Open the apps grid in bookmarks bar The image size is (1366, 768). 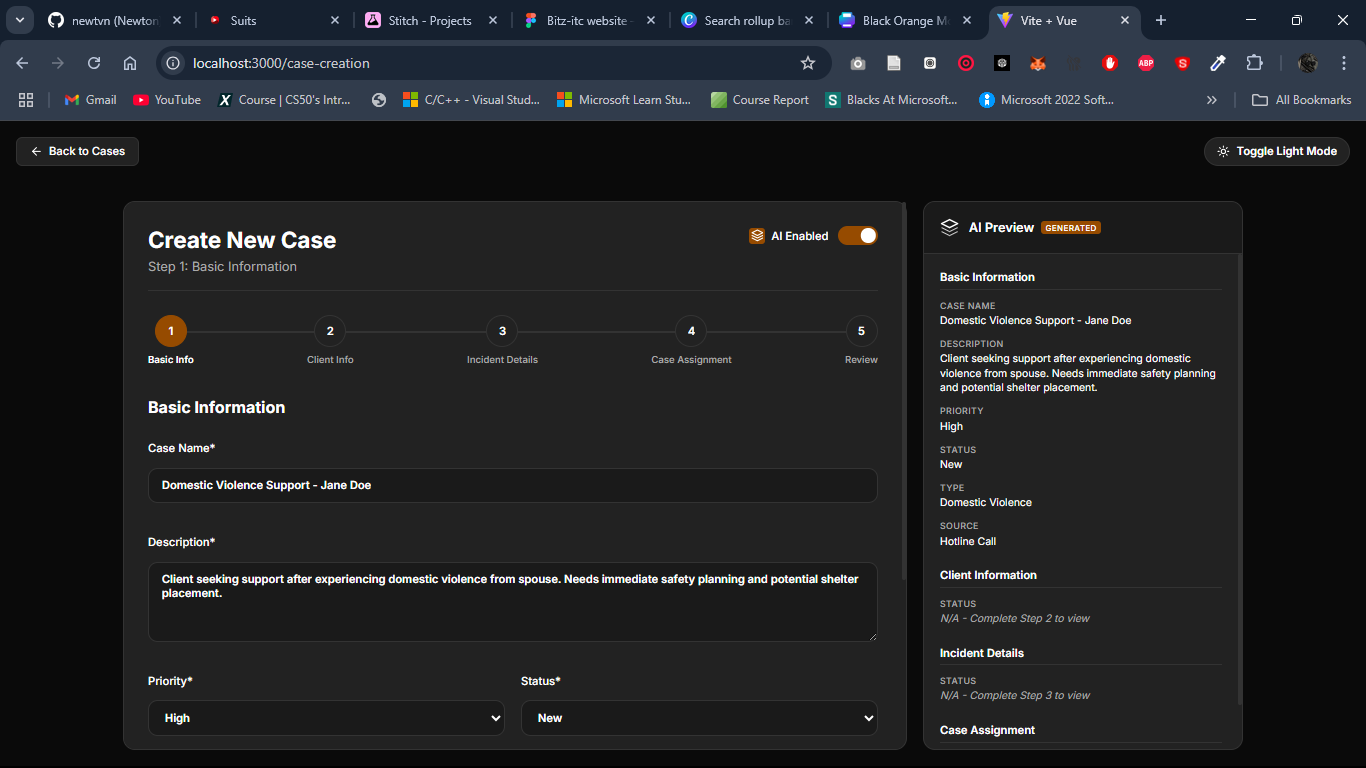click(x=26, y=100)
